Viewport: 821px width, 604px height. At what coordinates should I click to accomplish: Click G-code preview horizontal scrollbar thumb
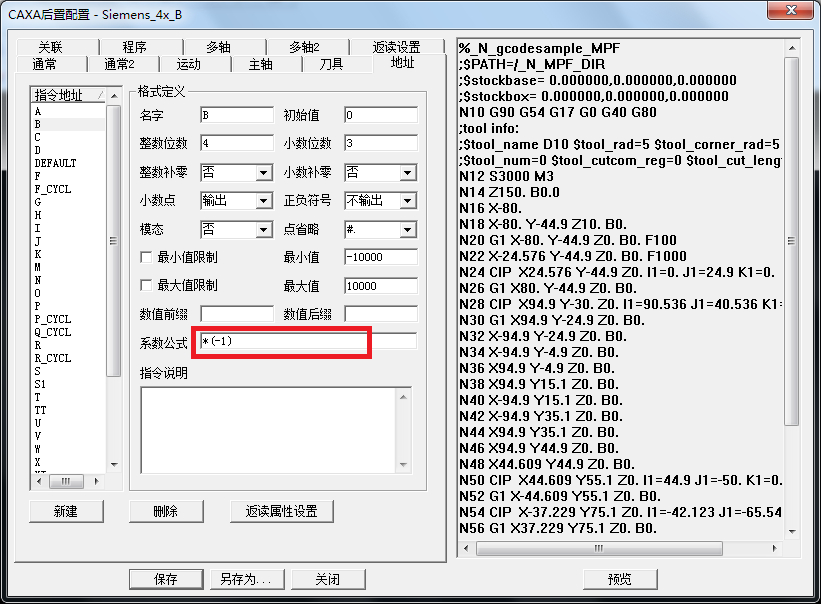click(x=599, y=548)
